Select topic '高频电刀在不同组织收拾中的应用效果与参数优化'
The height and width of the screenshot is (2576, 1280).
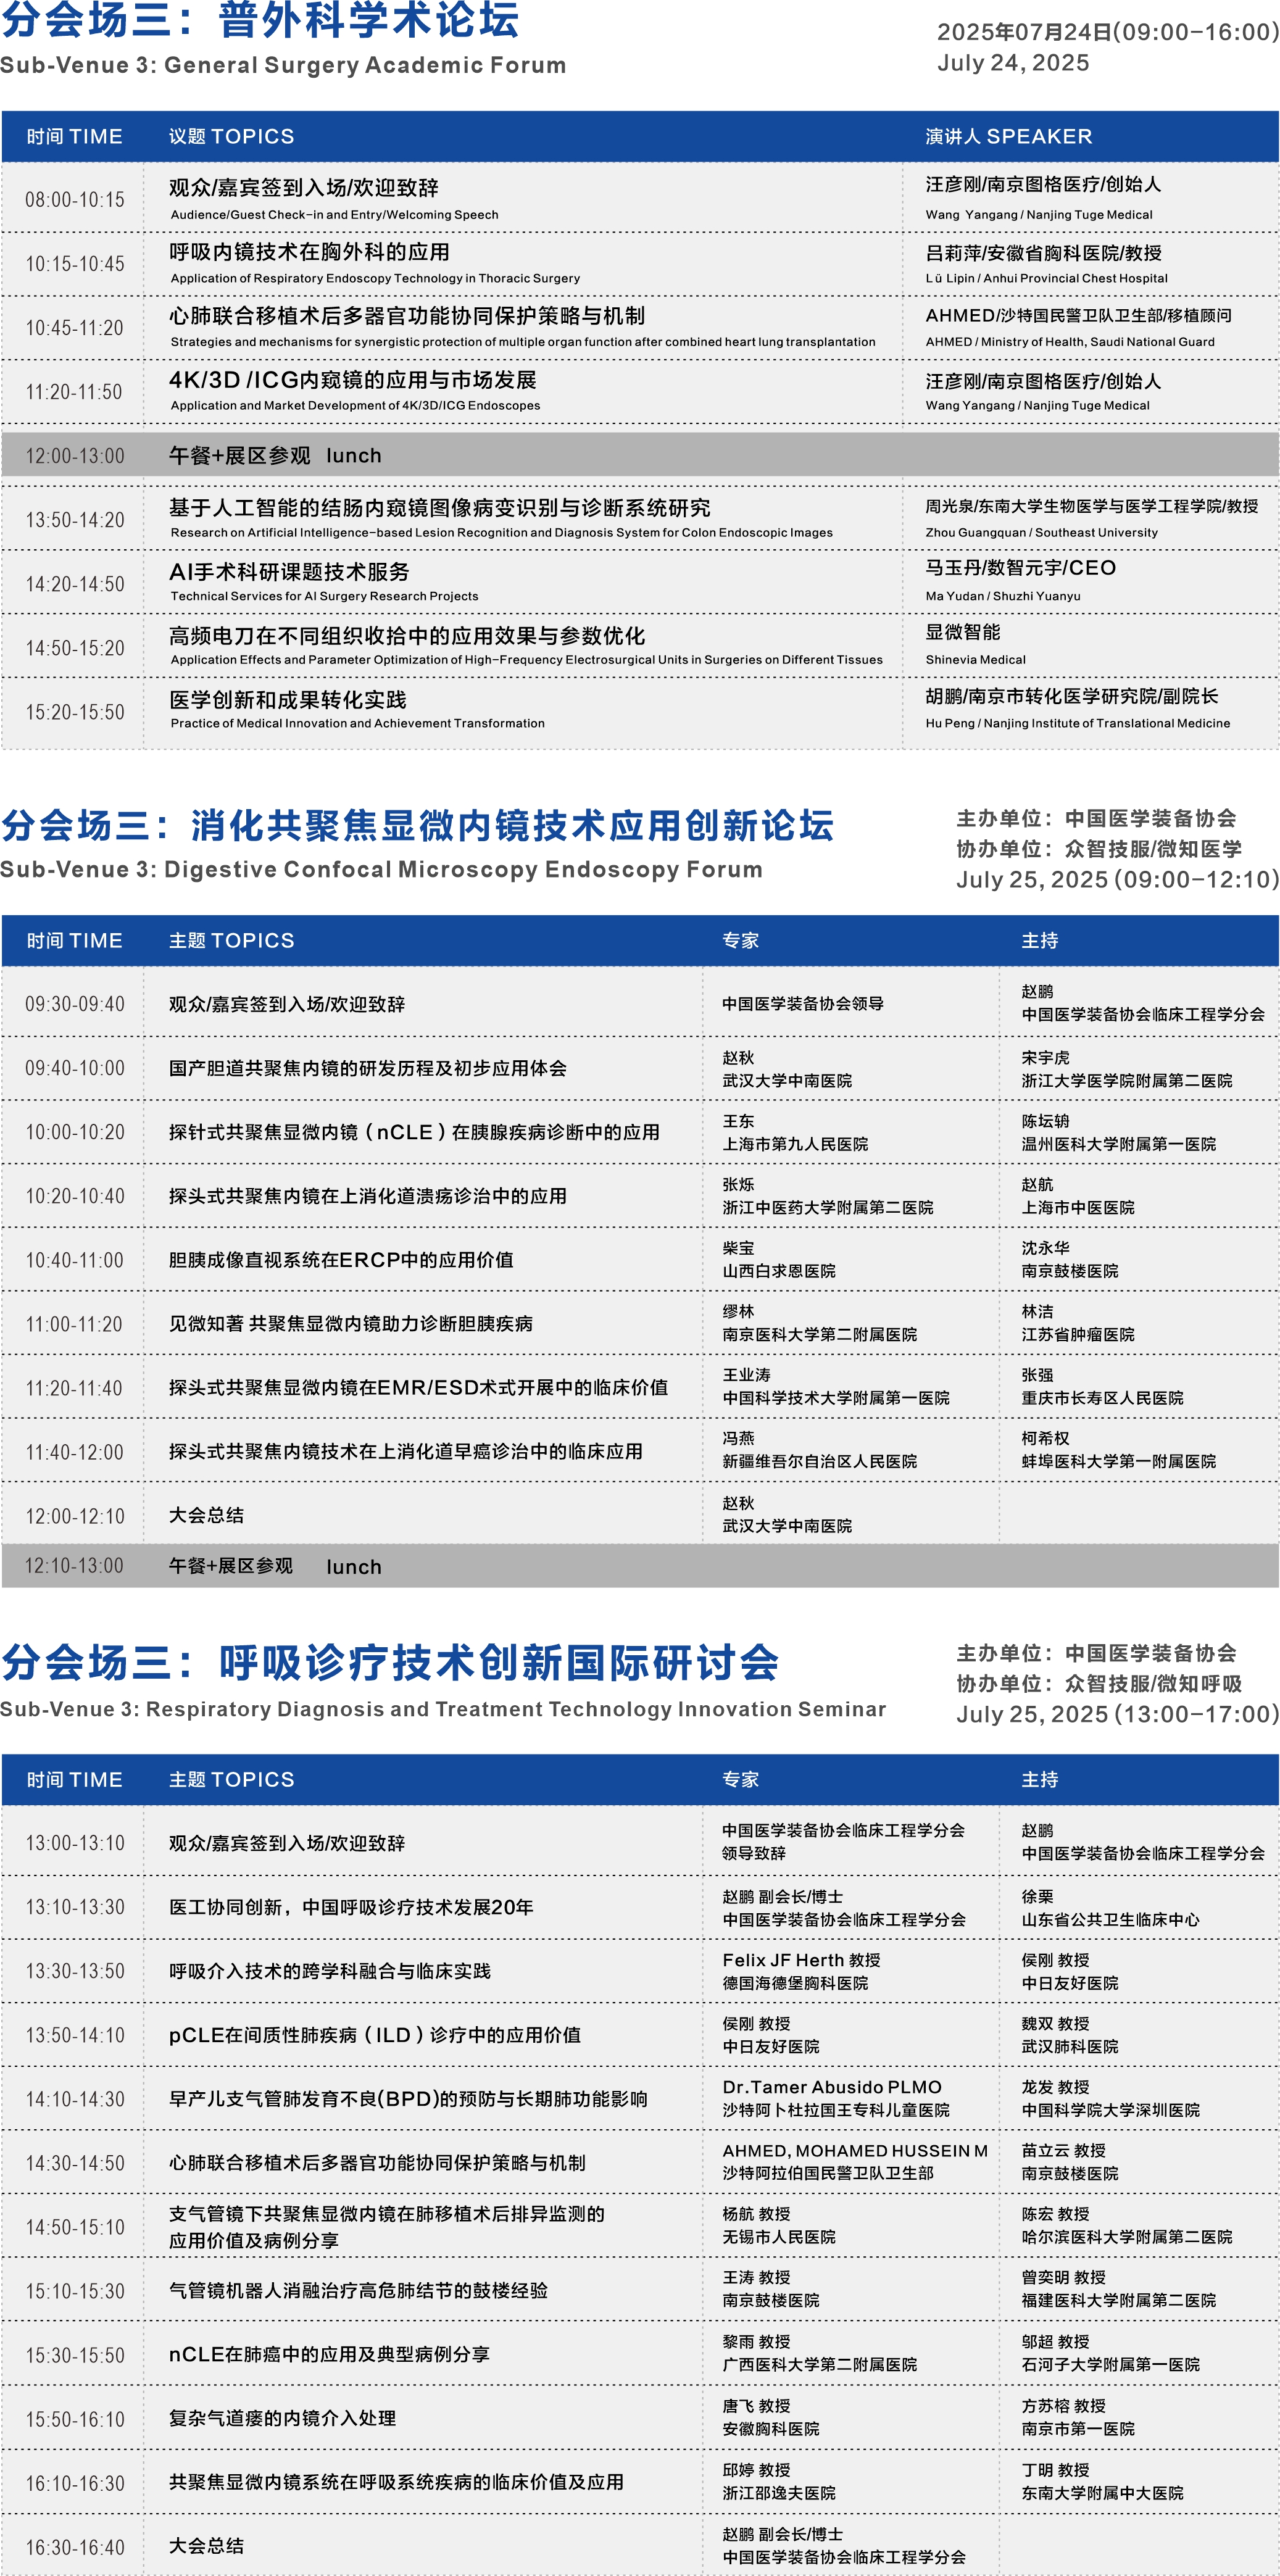click(x=407, y=636)
